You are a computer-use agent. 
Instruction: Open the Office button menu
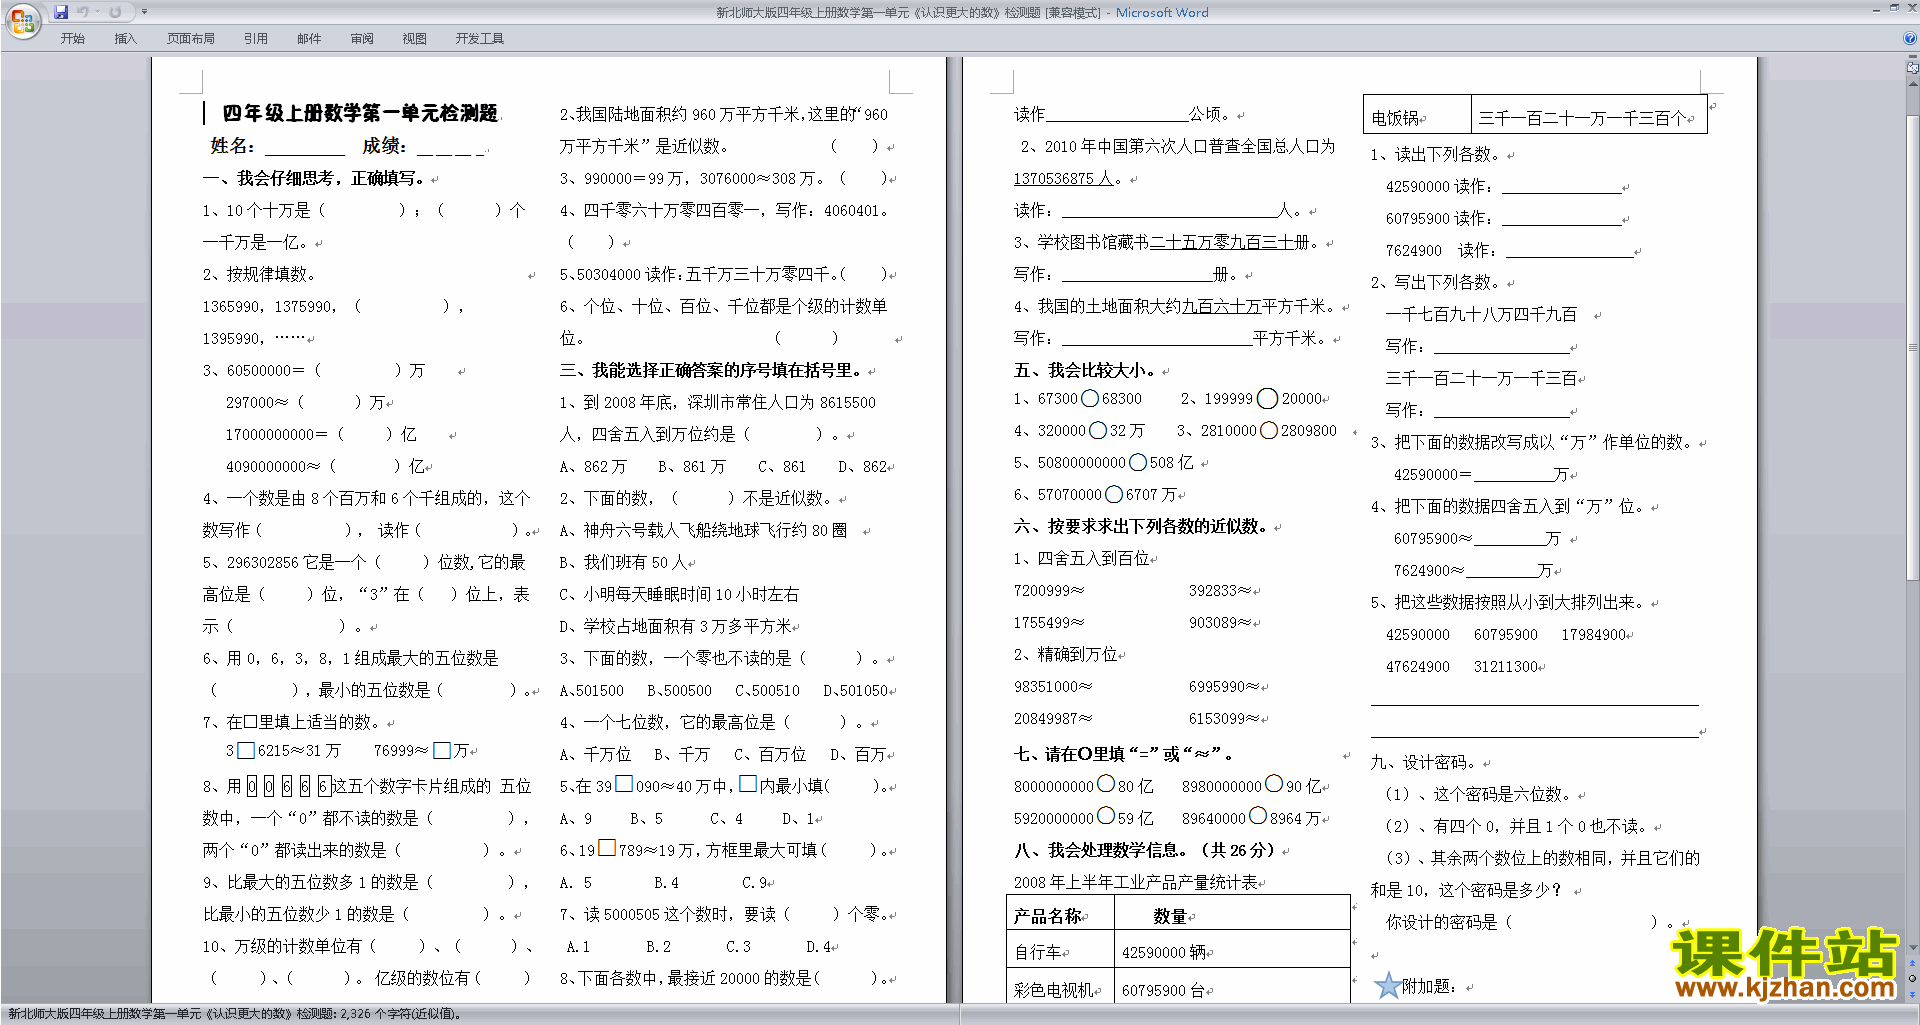(x=22, y=21)
